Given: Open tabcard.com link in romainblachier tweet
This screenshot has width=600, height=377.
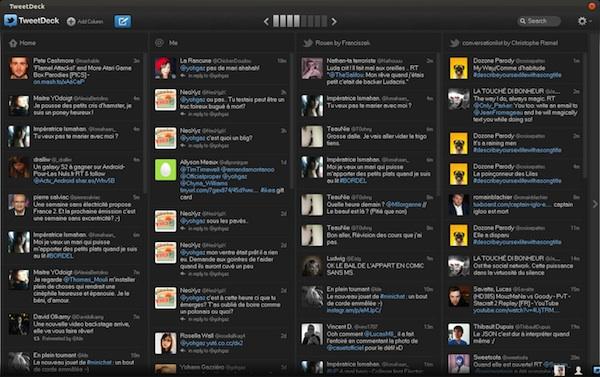Looking at the screenshot, I should tap(512, 204).
